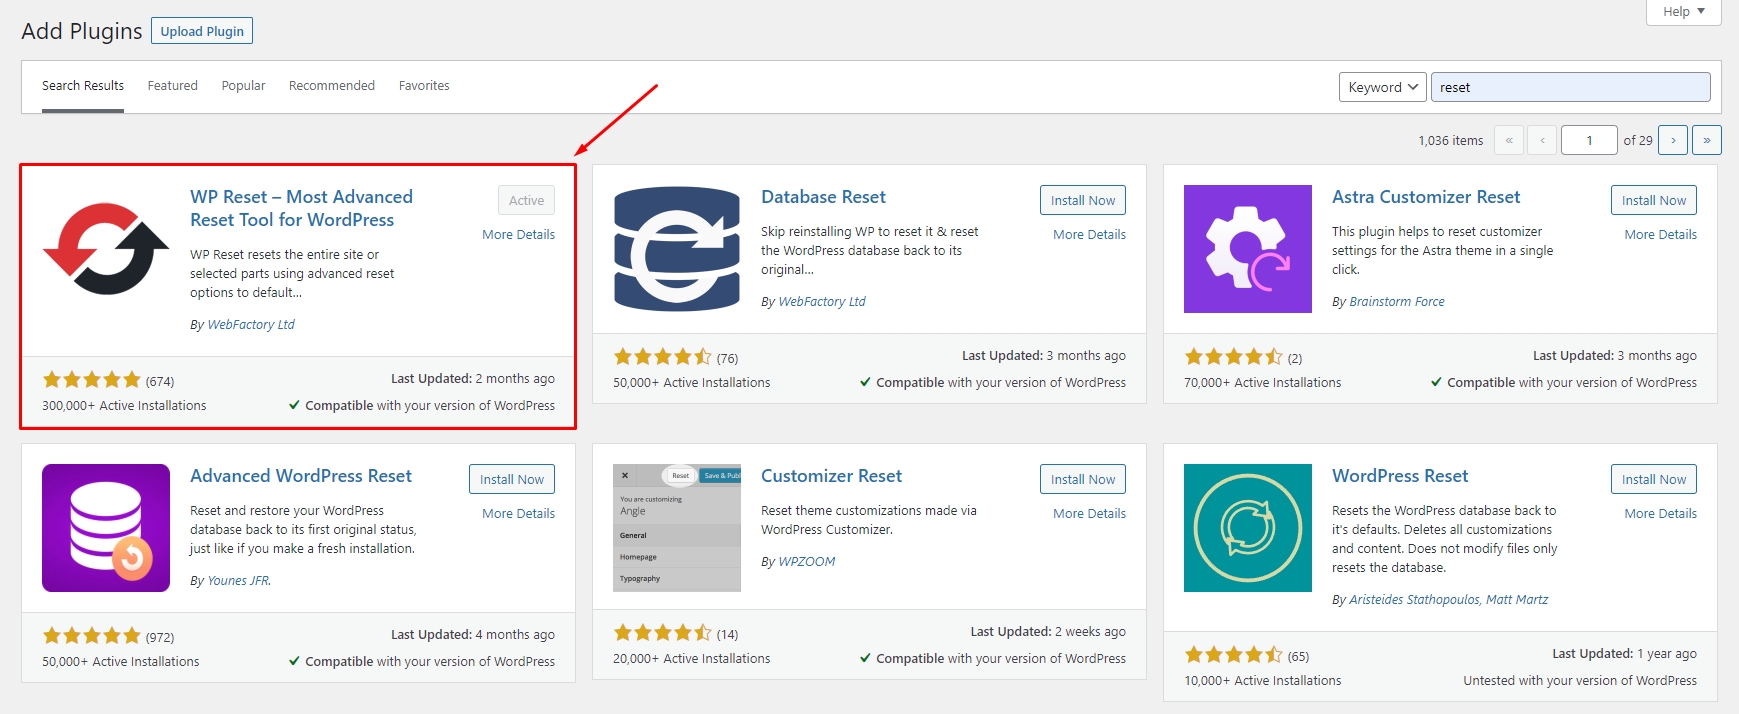The image size is (1739, 714).
Task: Expand the Help panel
Action: click(1683, 12)
